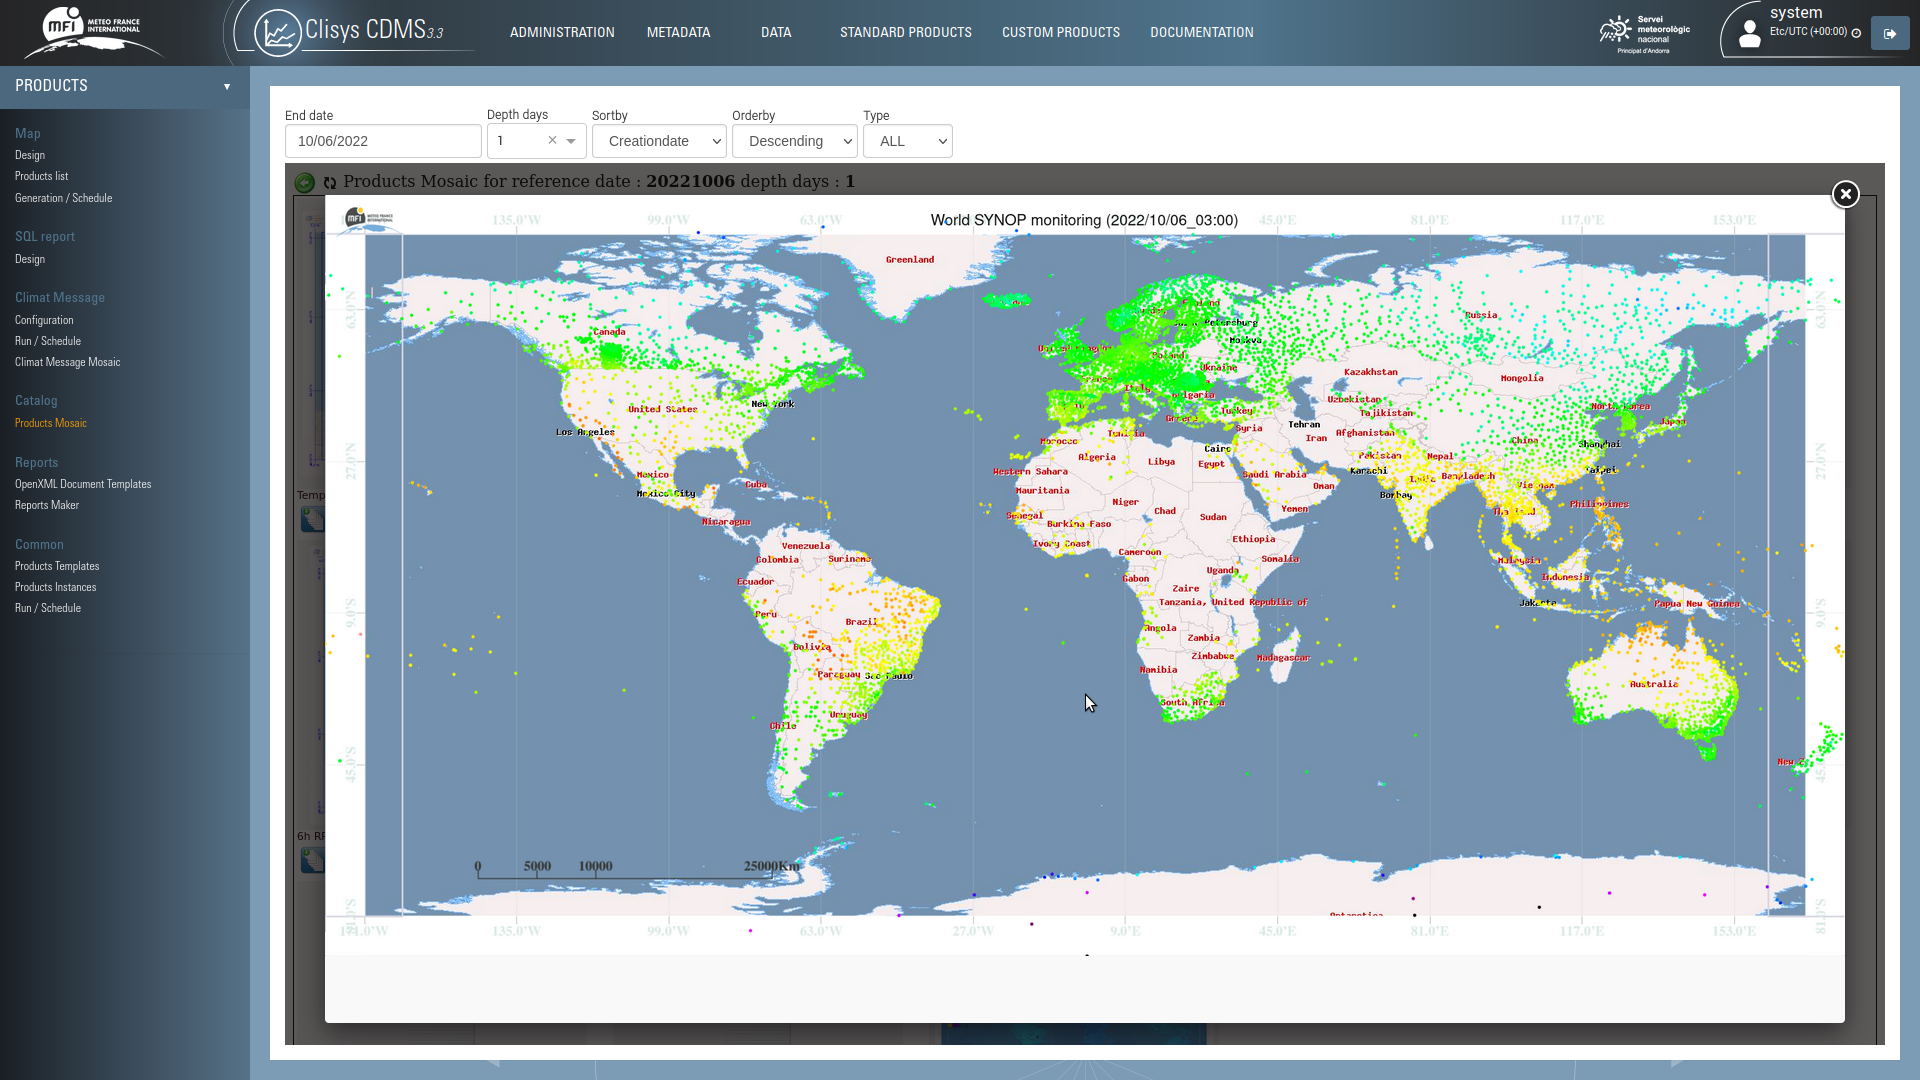This screenshot has width=1920, height=1080.
Task: Click the timezone clock icon
Action: click(x=1856, y=33)
